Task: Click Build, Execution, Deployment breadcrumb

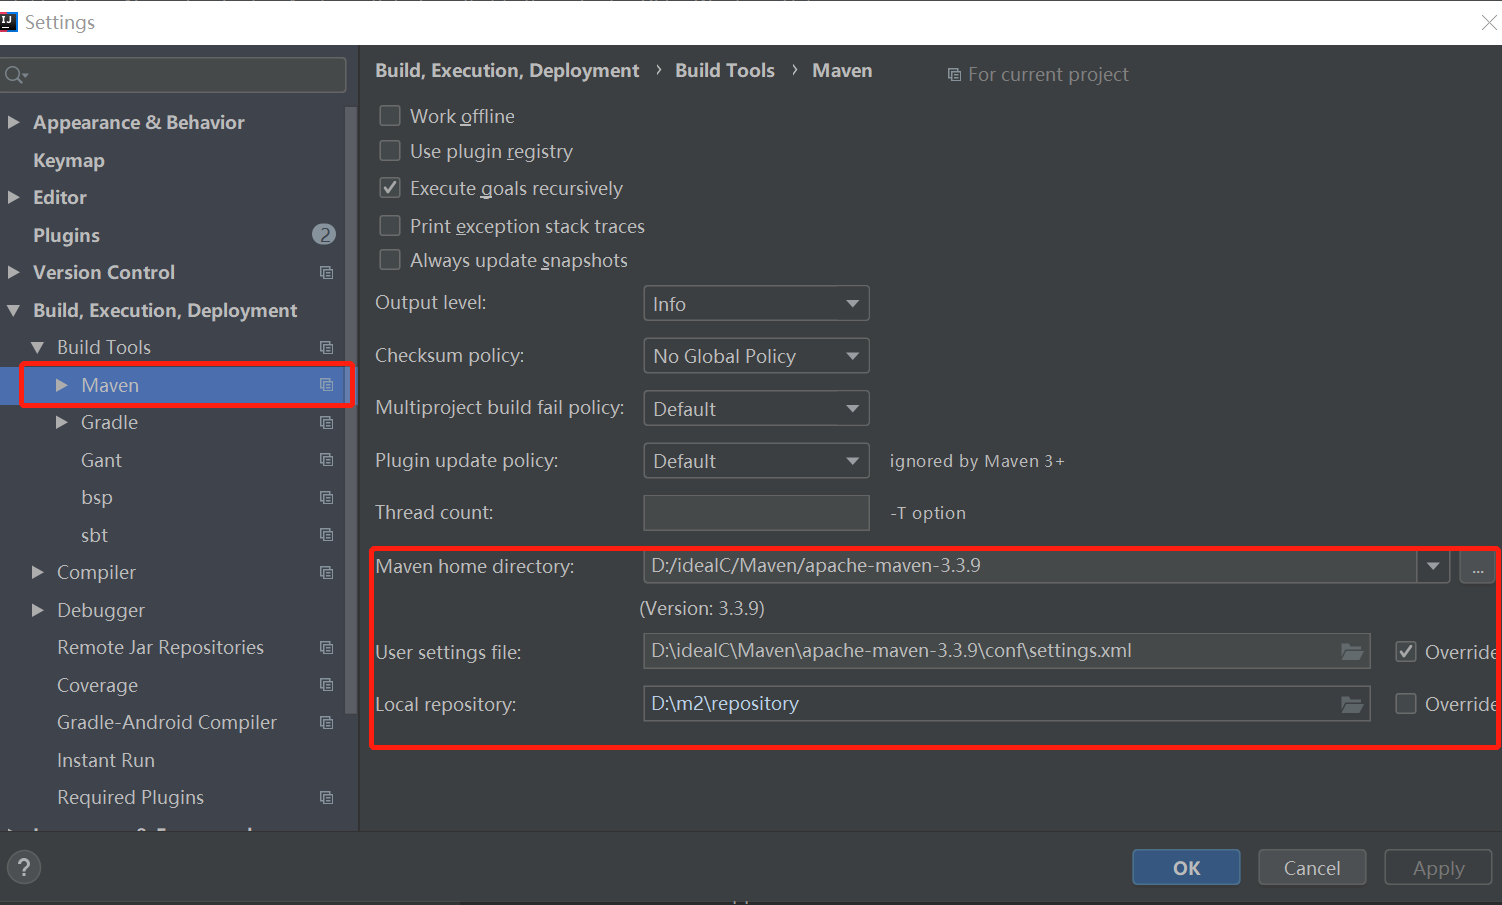Action: pyautogui.click(x=507, y=70)
